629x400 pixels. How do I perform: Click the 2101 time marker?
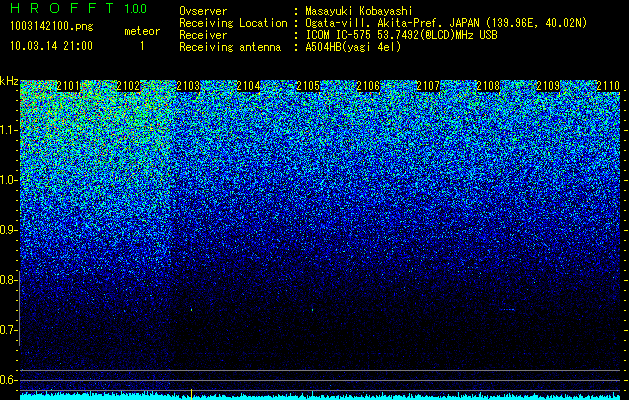pyautogui.click(x=68, y=86)
